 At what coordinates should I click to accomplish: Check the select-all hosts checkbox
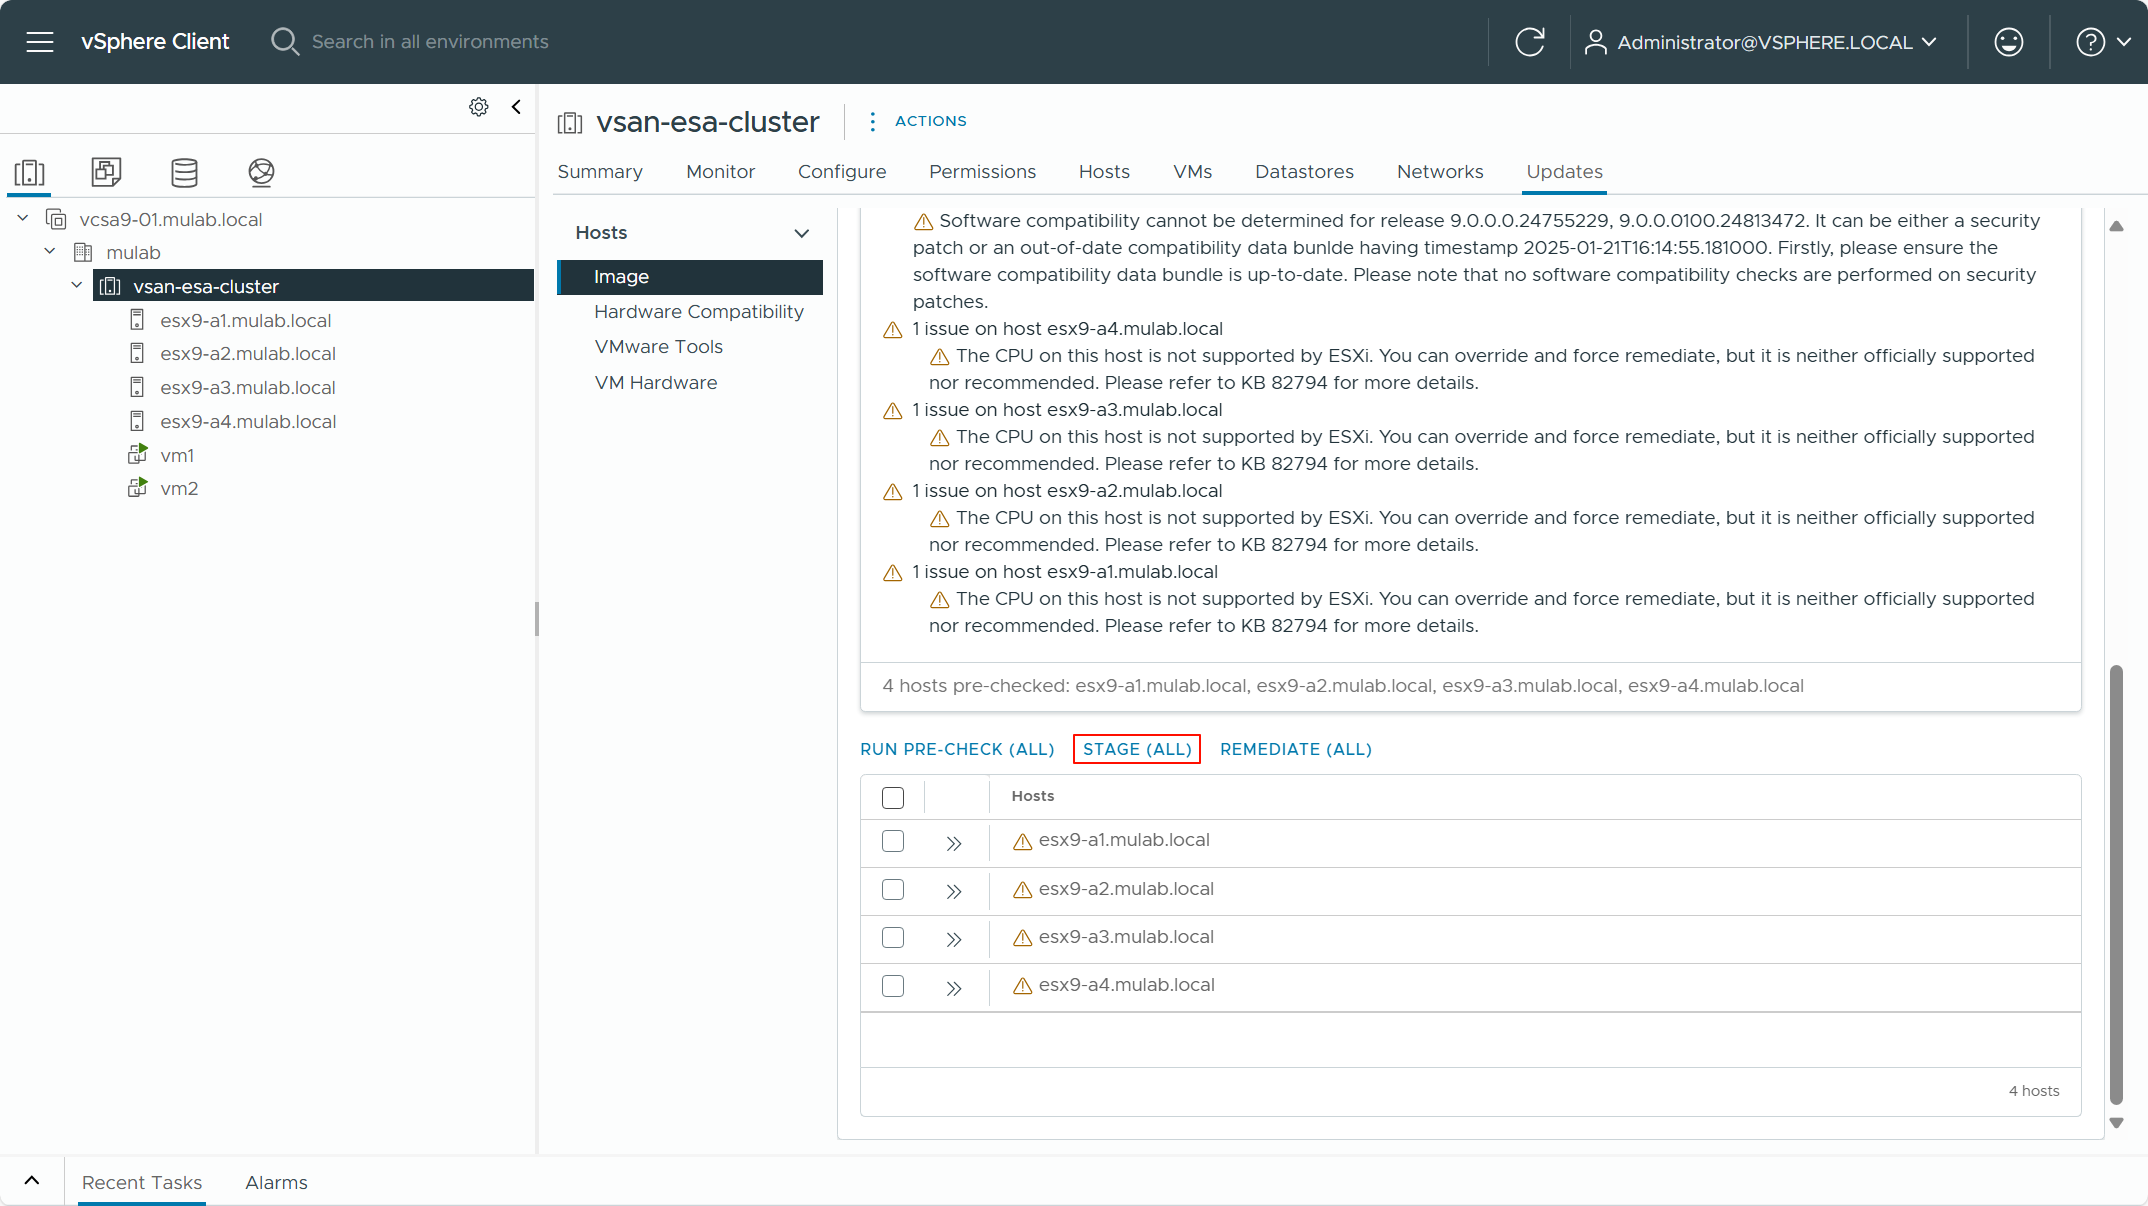[x=893, y=797]
